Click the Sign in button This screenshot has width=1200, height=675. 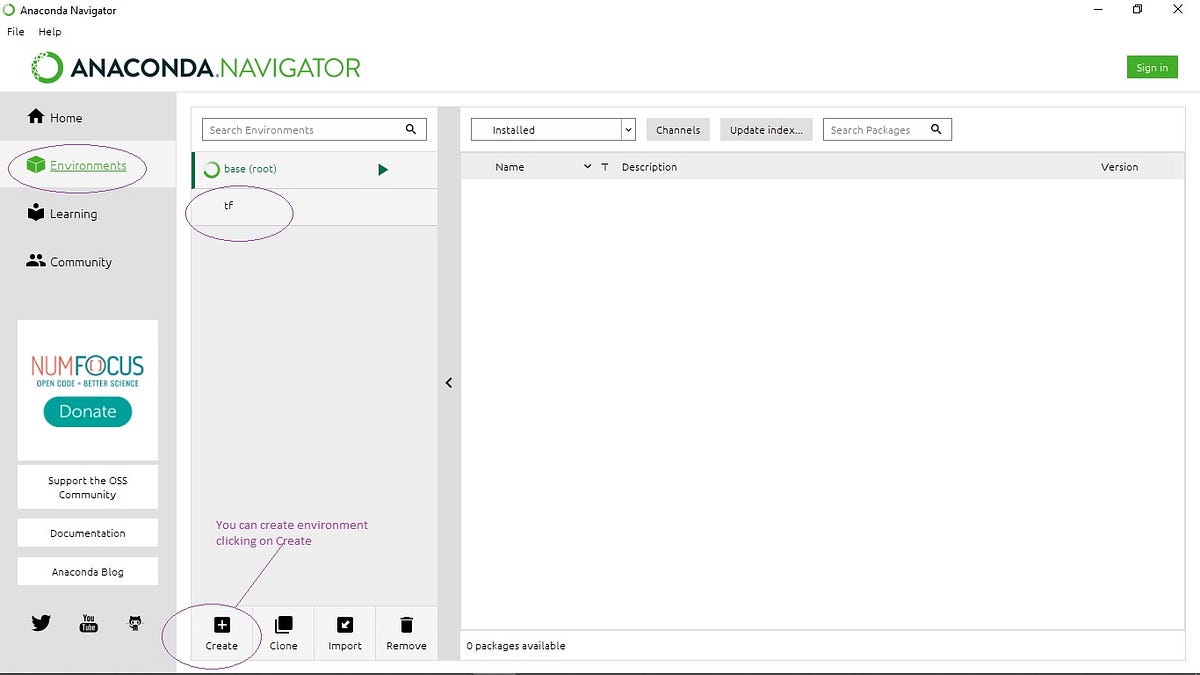(x=1152, y=68)
